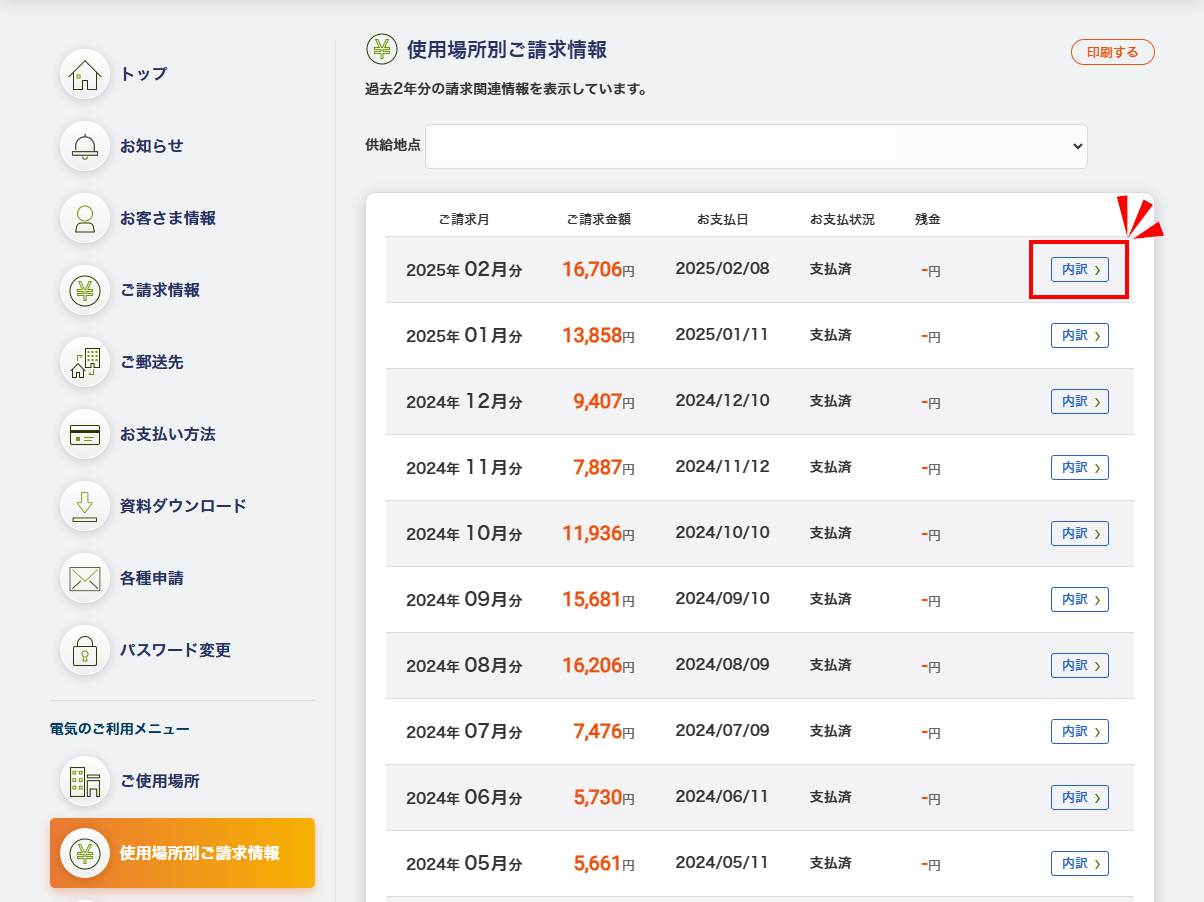Open 内訳 for 2024年08月分
The image size is (1204, 902).
pyautogui.click(x=1080, y=665)
